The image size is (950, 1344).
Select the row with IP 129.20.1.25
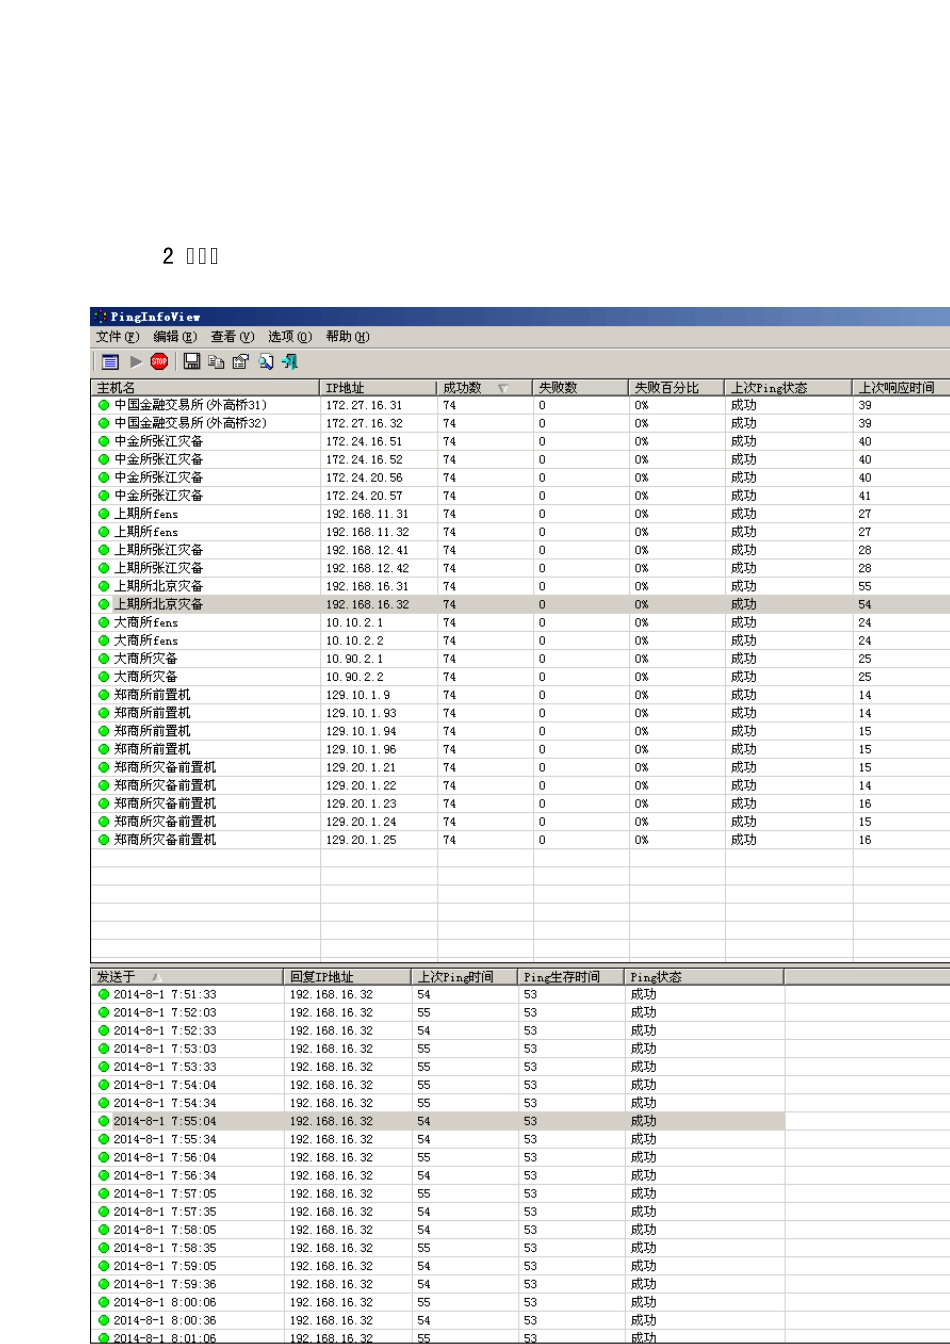tap(520, 840)
